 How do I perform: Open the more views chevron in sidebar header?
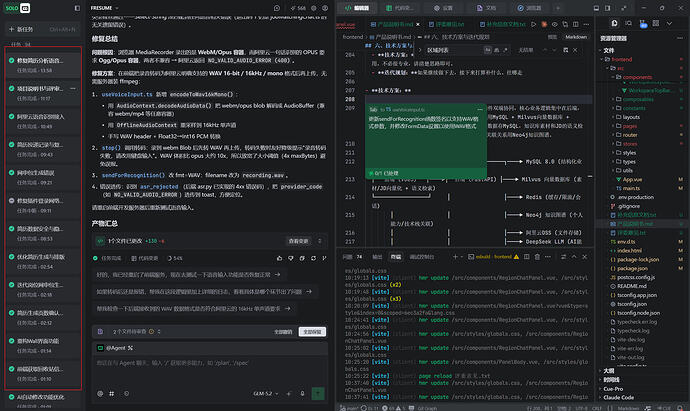669,23
